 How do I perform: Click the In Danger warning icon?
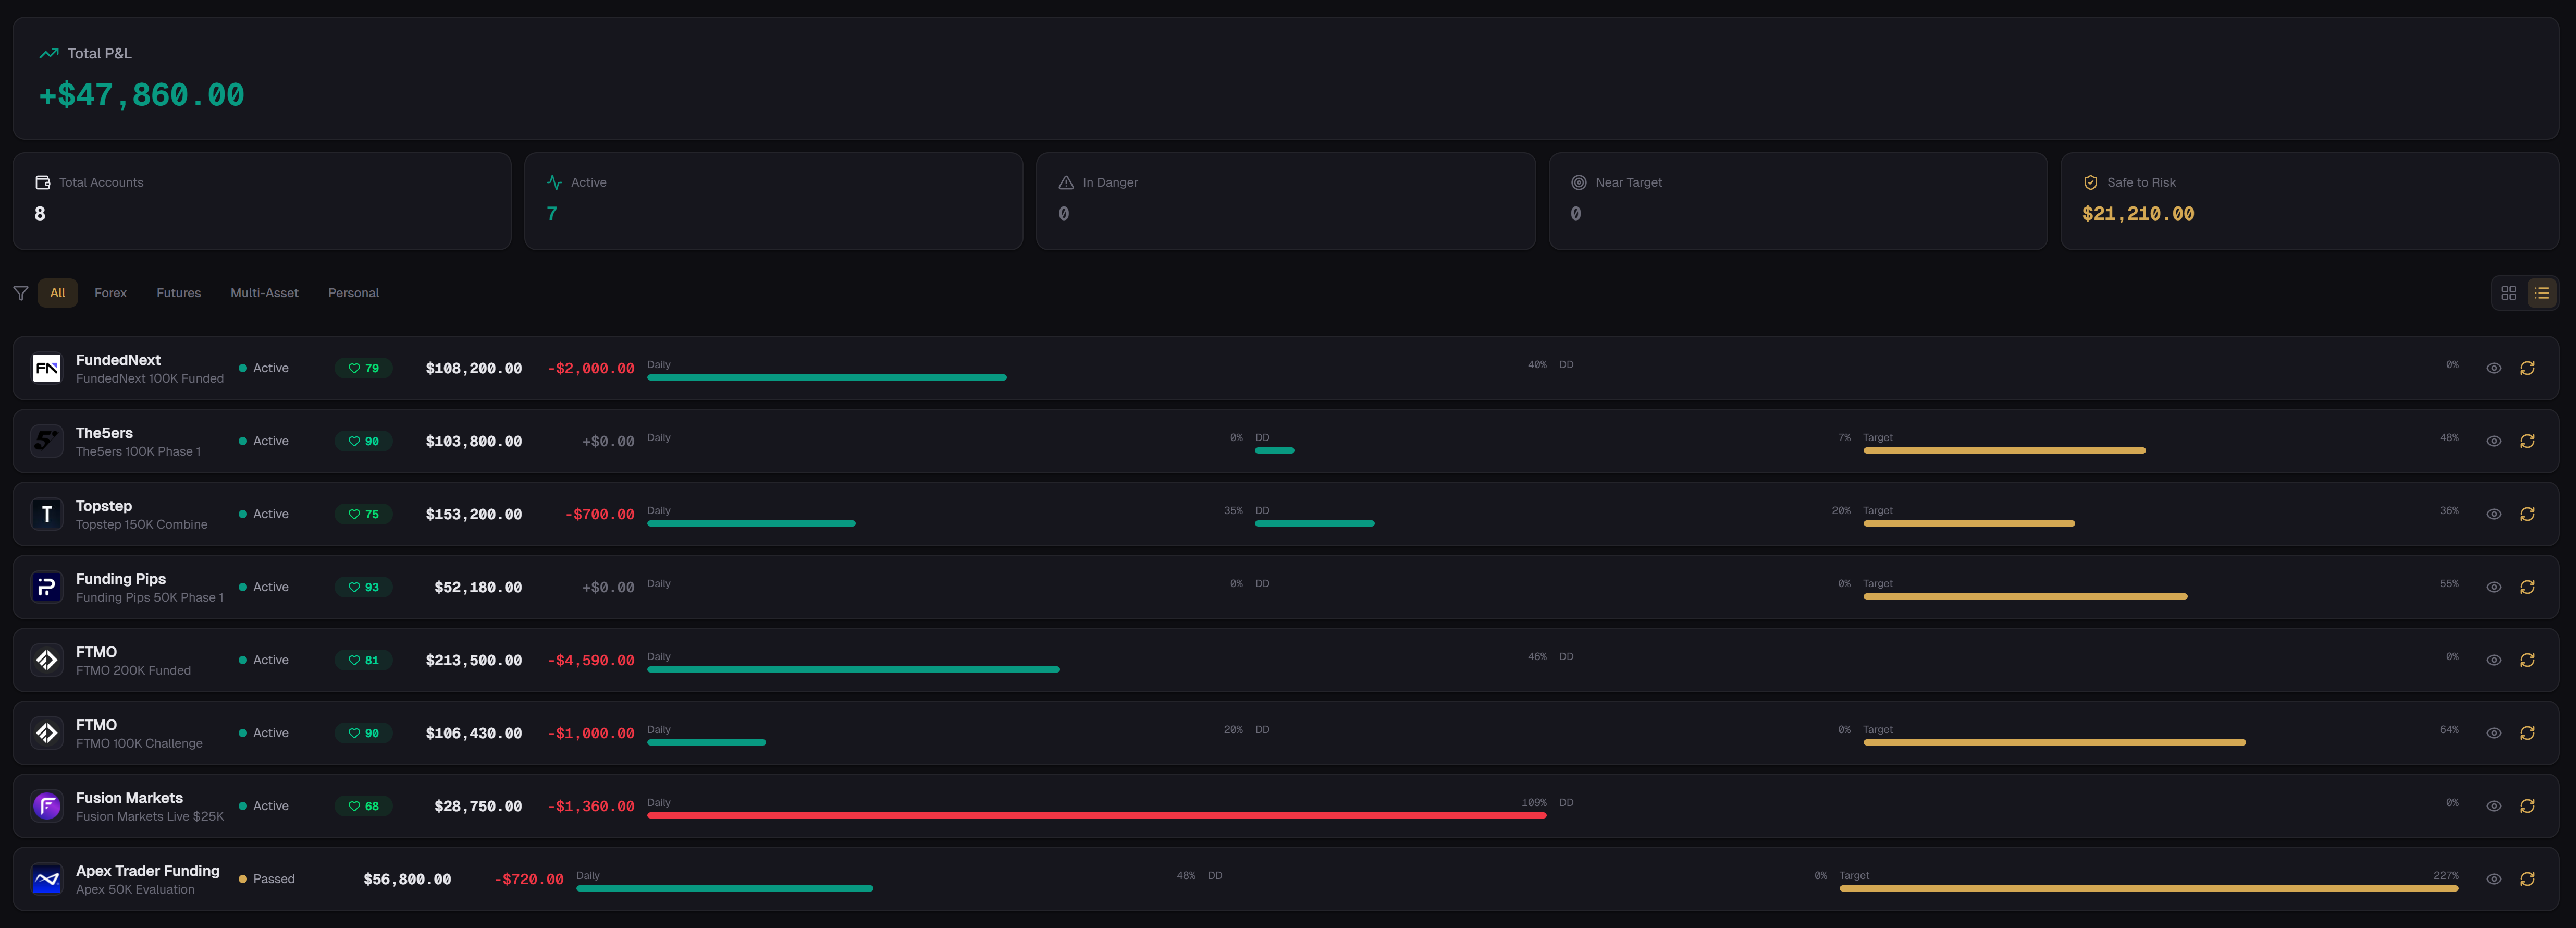[x=1066, y=182]
